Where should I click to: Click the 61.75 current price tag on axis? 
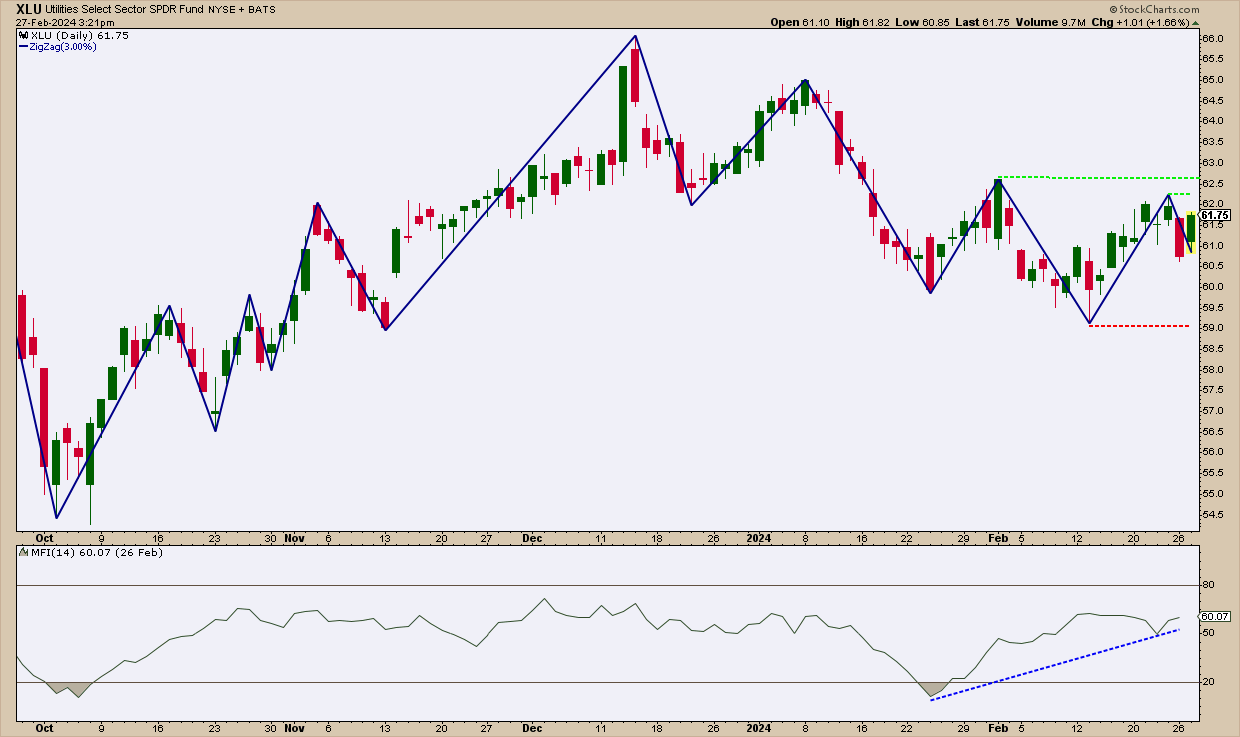tap(1214, 215)
